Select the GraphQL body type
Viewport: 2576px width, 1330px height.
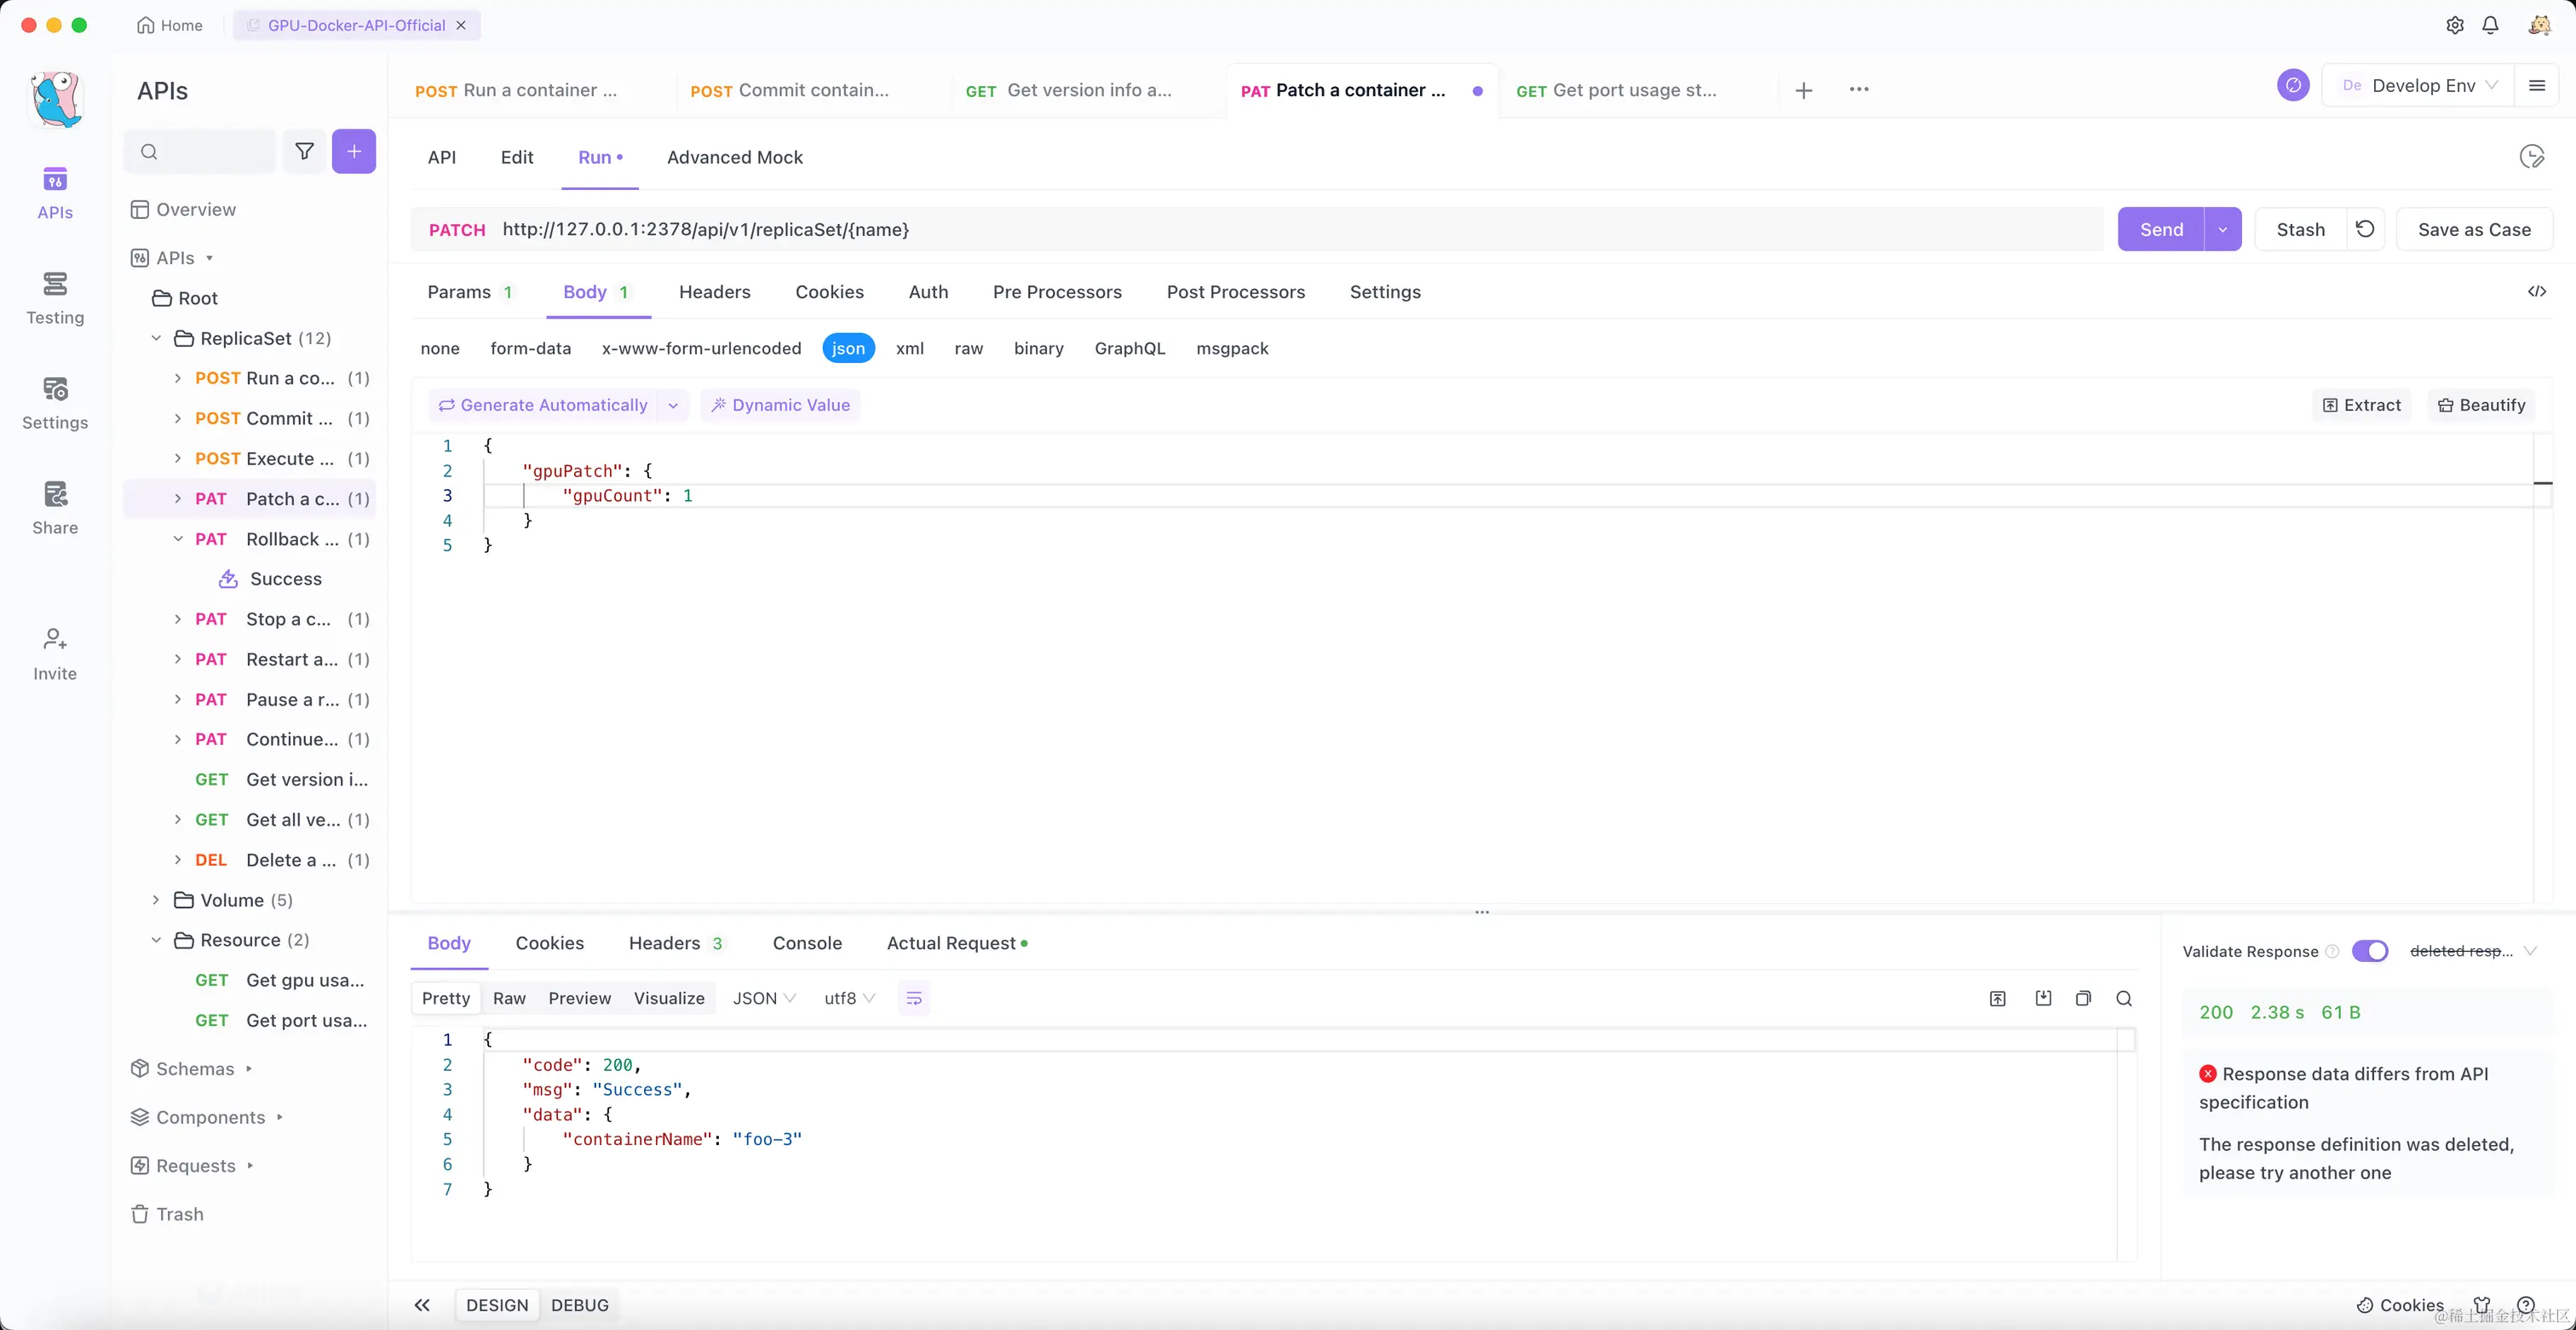click(1129, 348)
